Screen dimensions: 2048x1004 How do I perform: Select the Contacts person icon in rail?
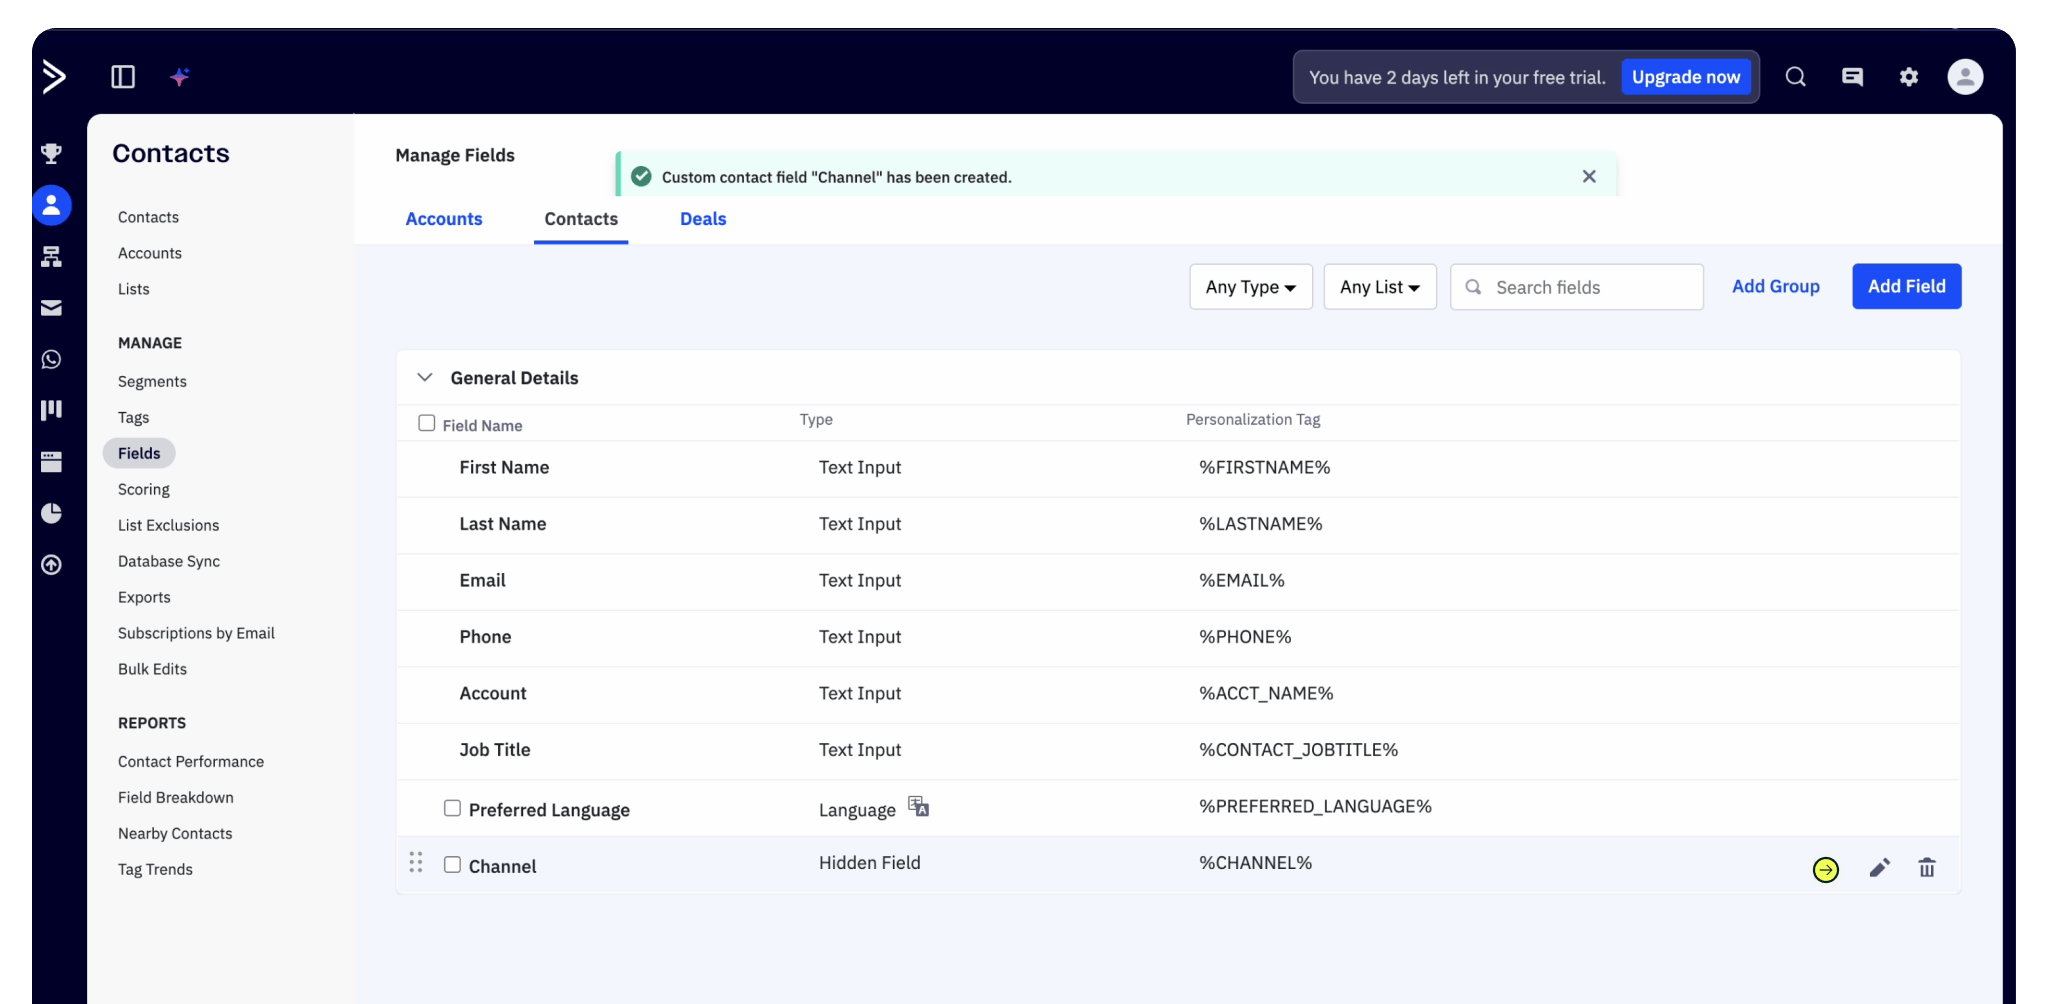52,205
